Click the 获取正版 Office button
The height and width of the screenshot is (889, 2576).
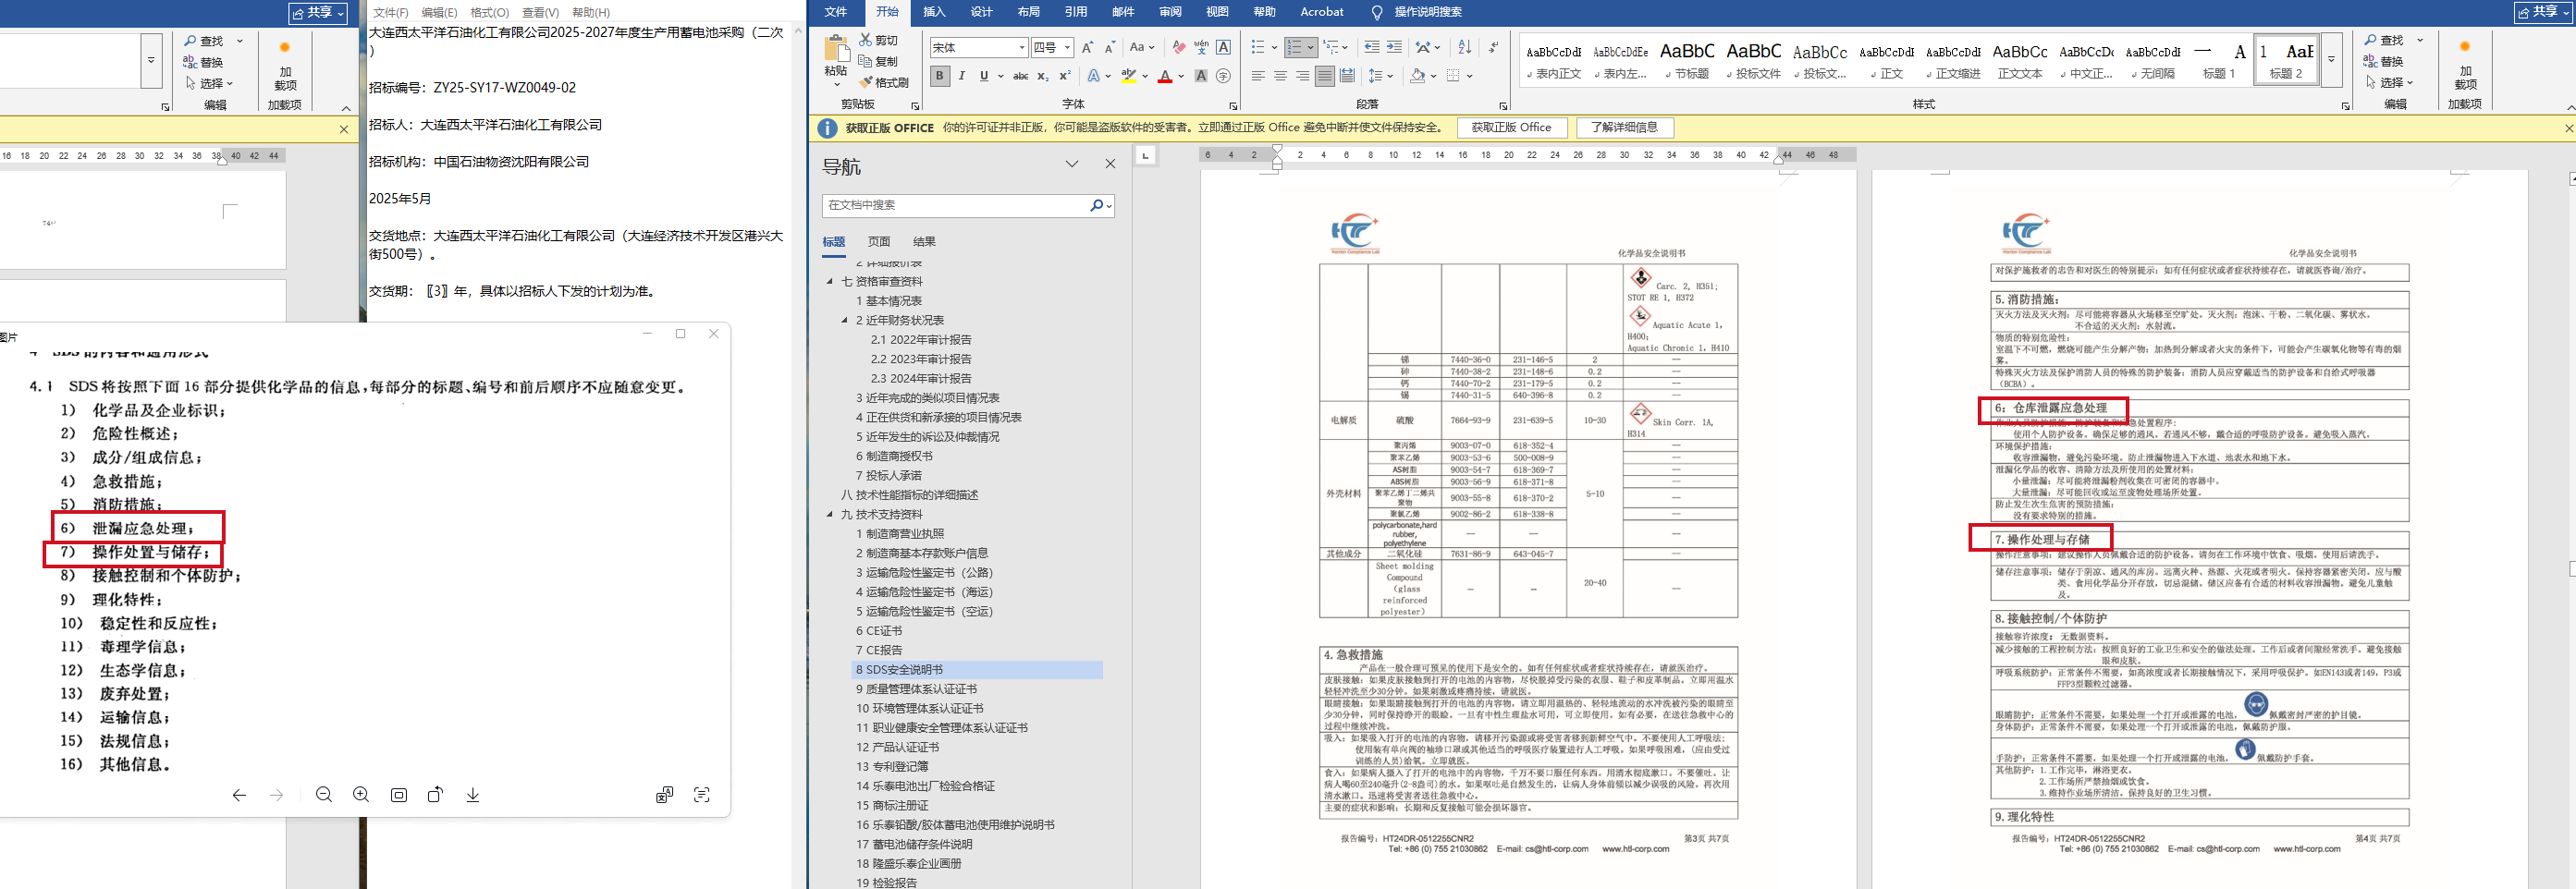click(1511, 128)
